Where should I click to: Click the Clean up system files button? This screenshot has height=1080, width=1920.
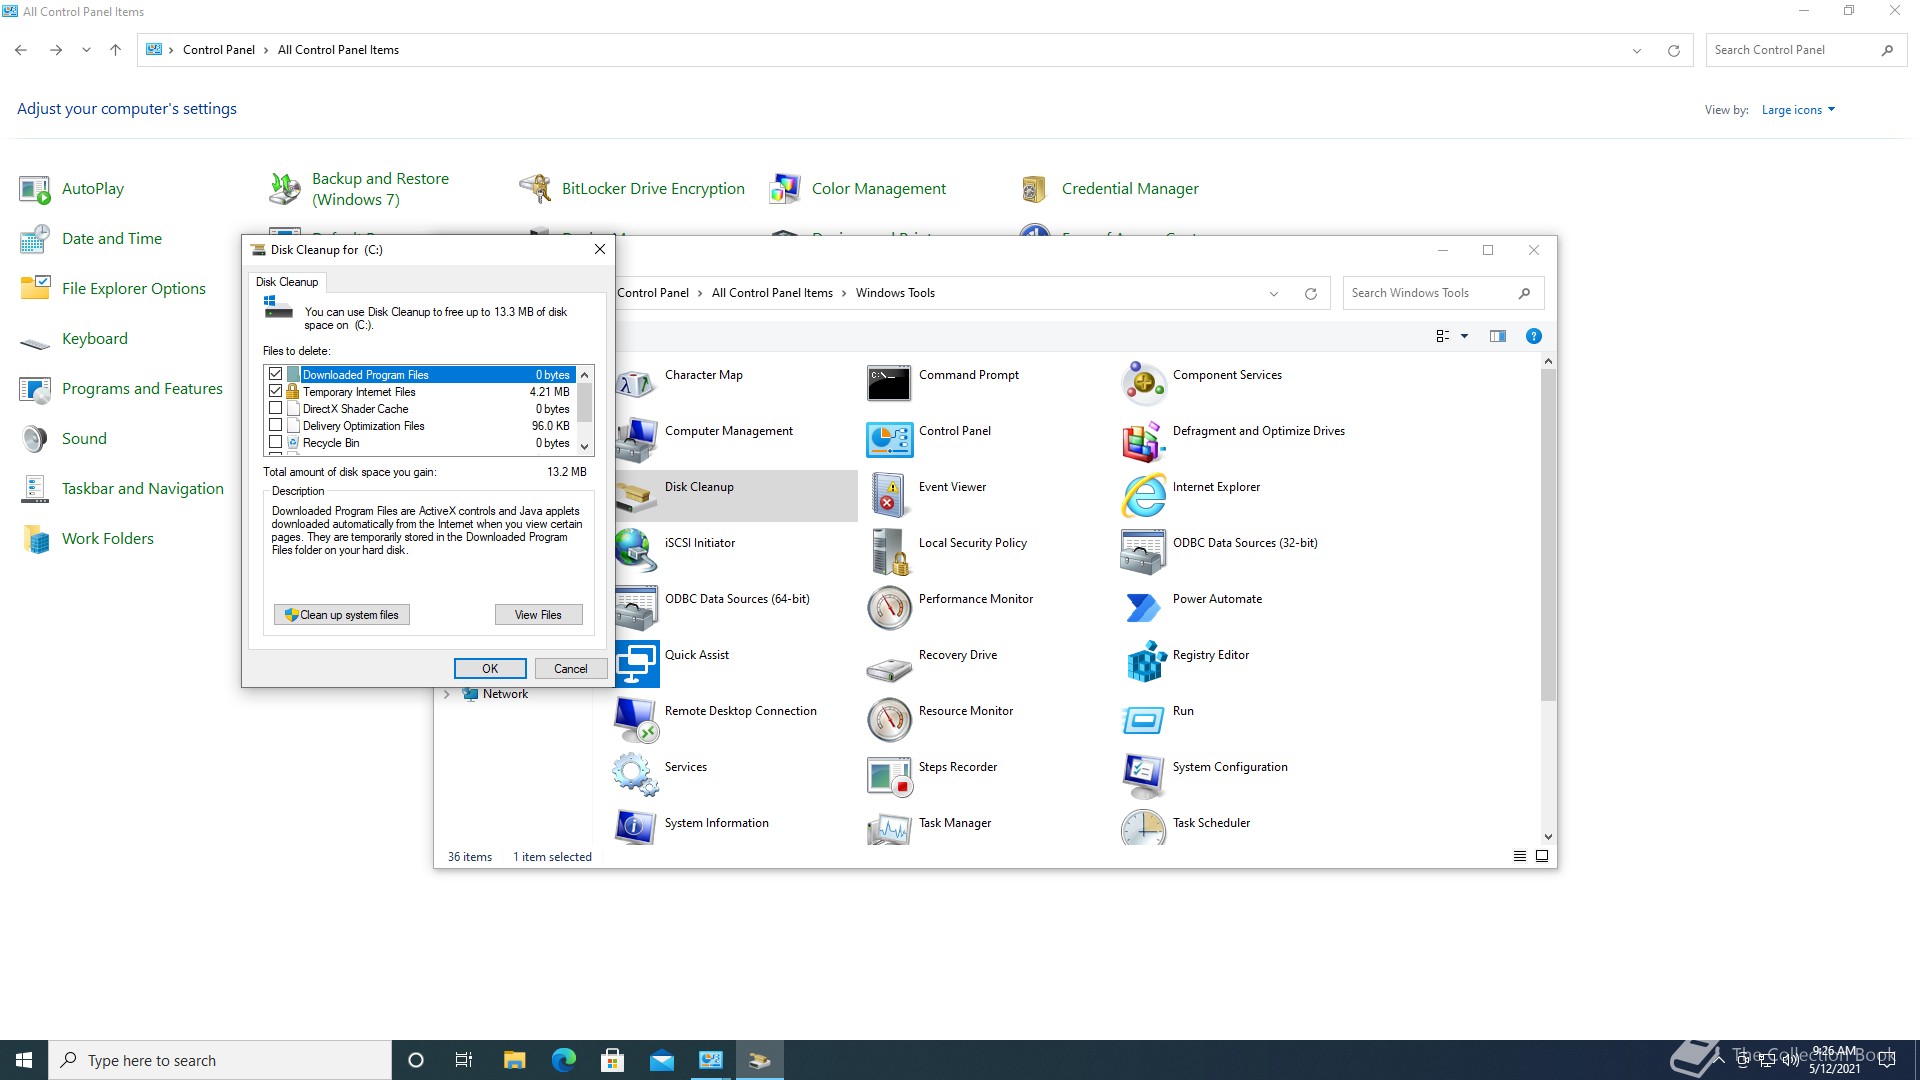coord(342,615)
